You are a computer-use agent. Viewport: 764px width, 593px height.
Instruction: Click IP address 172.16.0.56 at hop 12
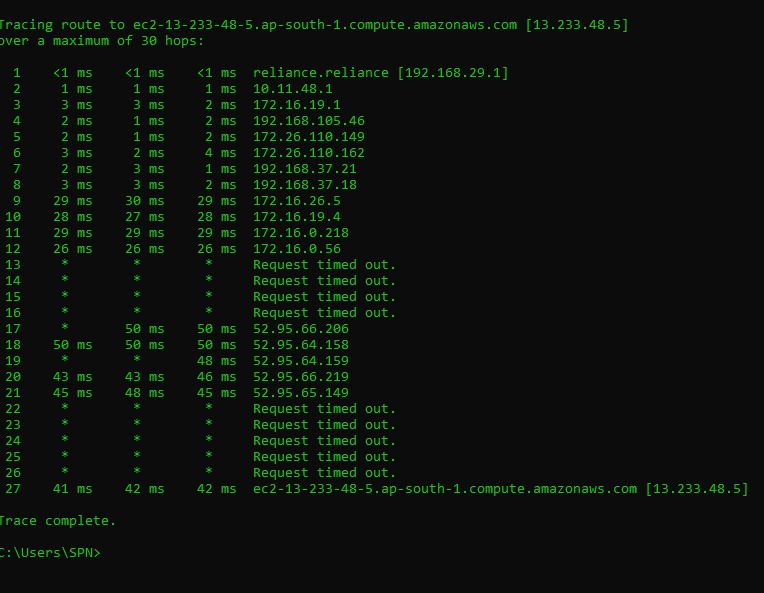point(297,249)
